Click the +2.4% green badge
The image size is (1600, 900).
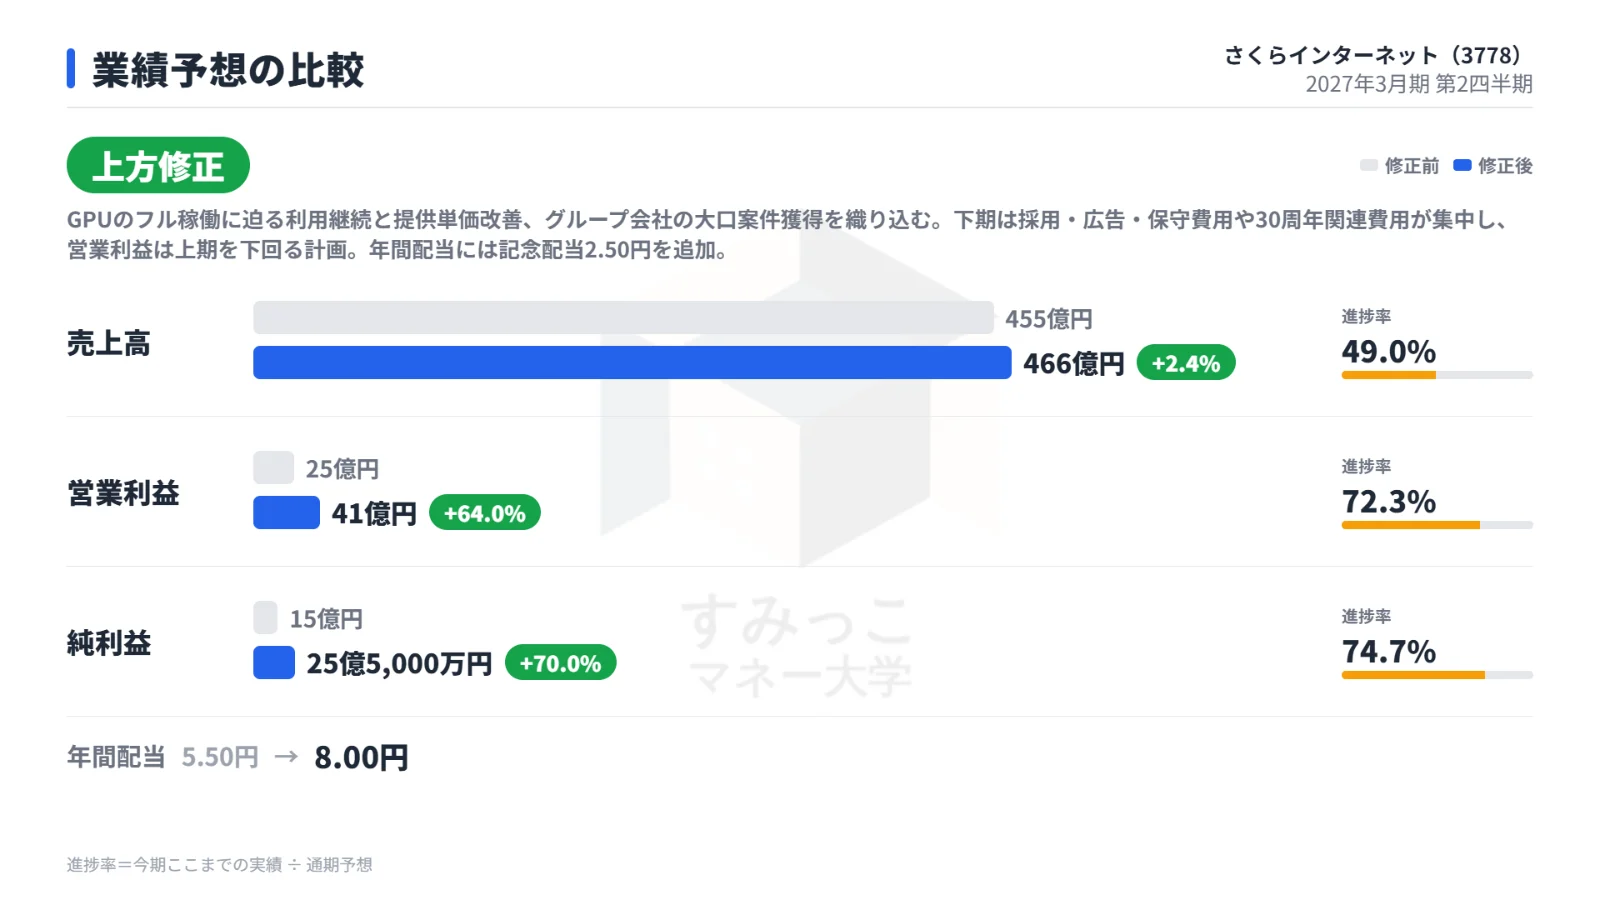(1186, 362)
